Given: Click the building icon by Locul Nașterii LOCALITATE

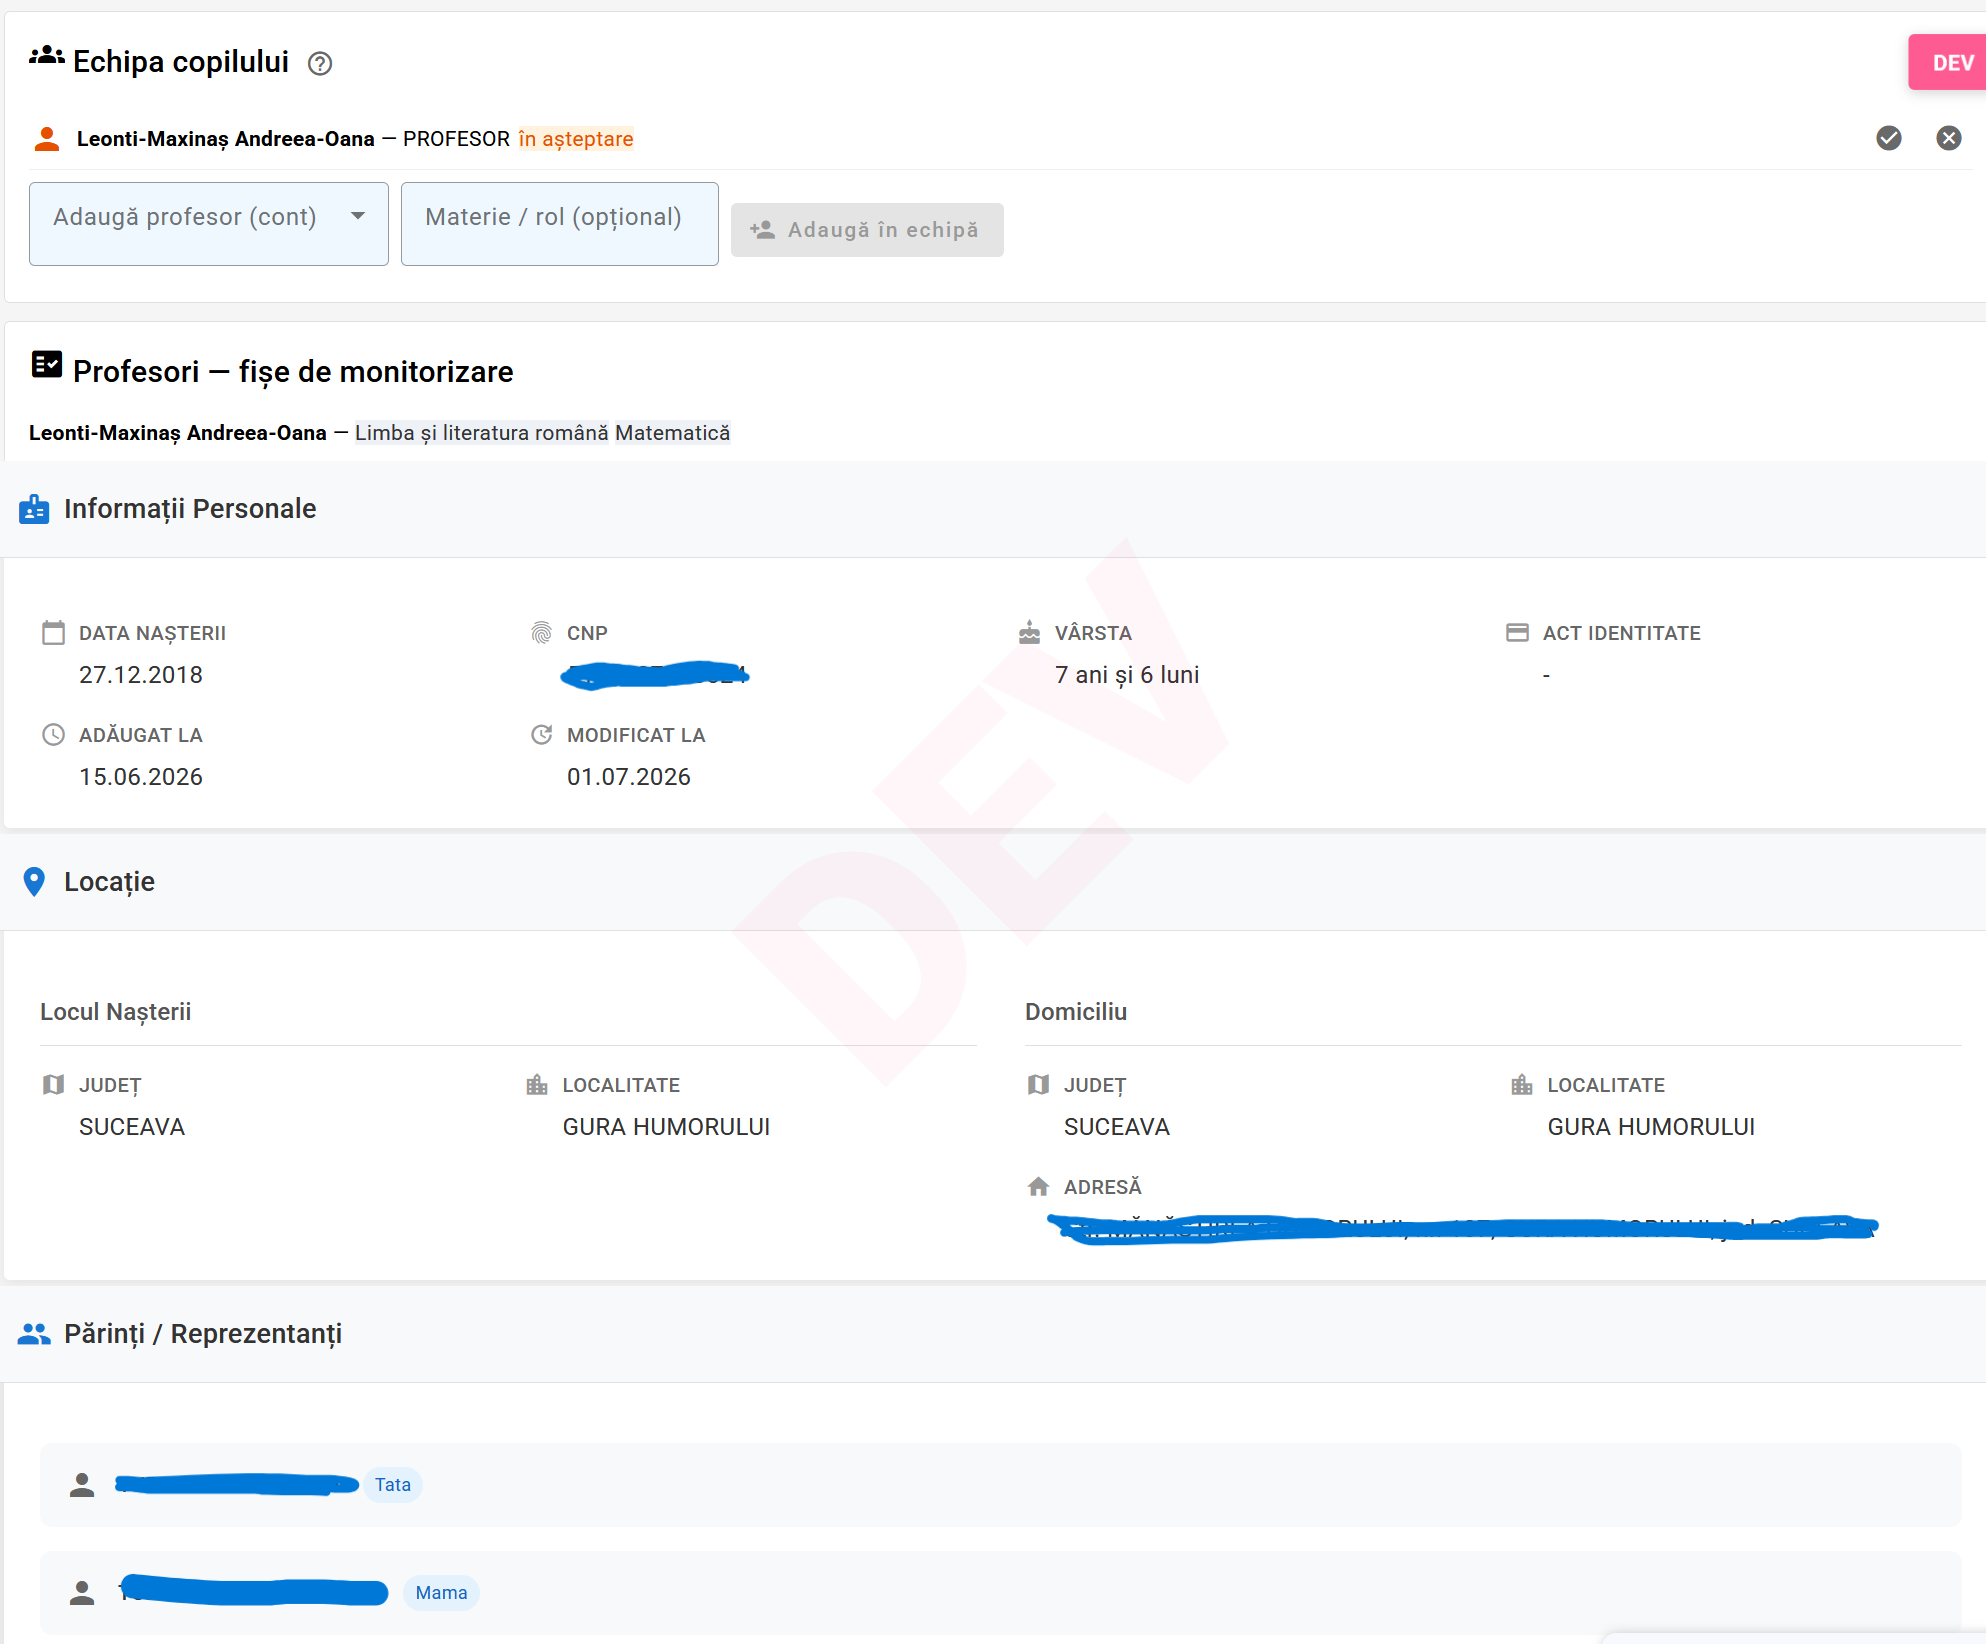Looking at the screenshot, I should [x=537, y=1085].
